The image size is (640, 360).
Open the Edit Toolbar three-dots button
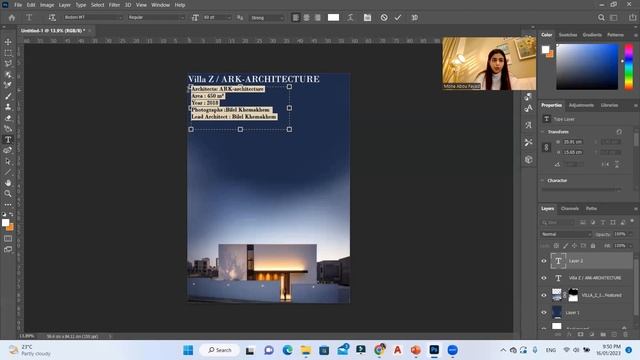click(8, 204)
